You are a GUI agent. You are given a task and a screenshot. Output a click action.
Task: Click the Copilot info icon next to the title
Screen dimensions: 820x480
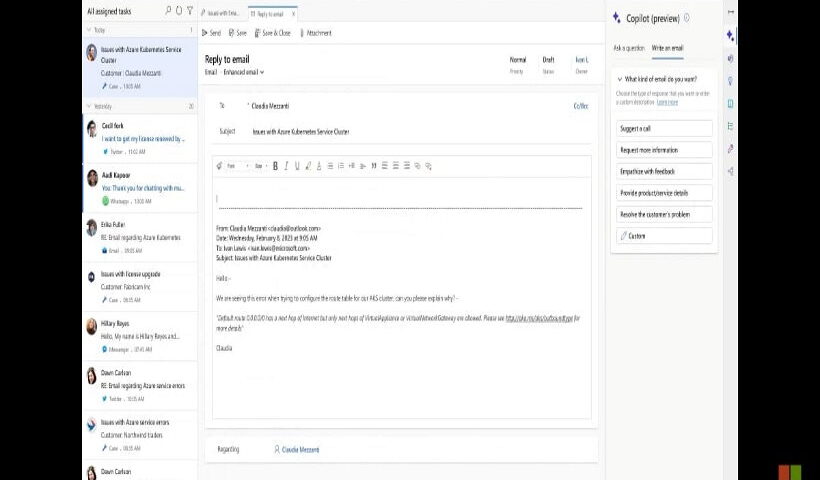[687, 18]
